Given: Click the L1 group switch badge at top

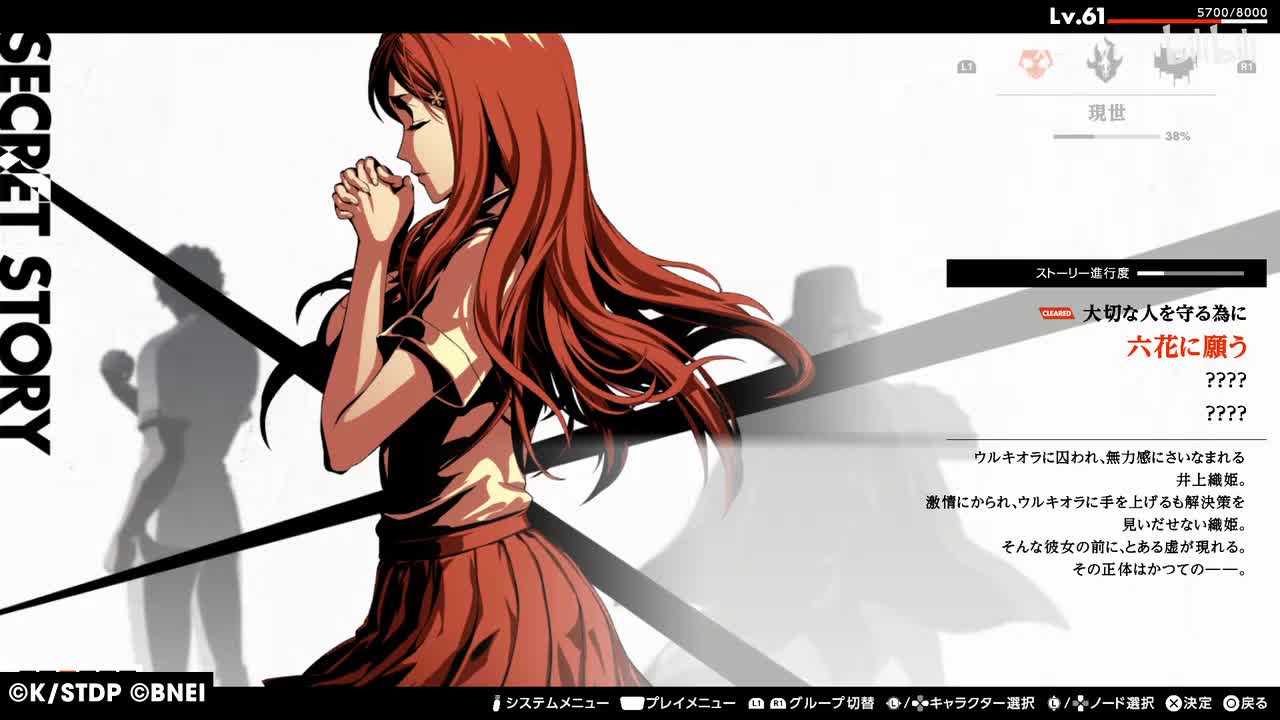Looking at the screenshot, I should [966, 67].
